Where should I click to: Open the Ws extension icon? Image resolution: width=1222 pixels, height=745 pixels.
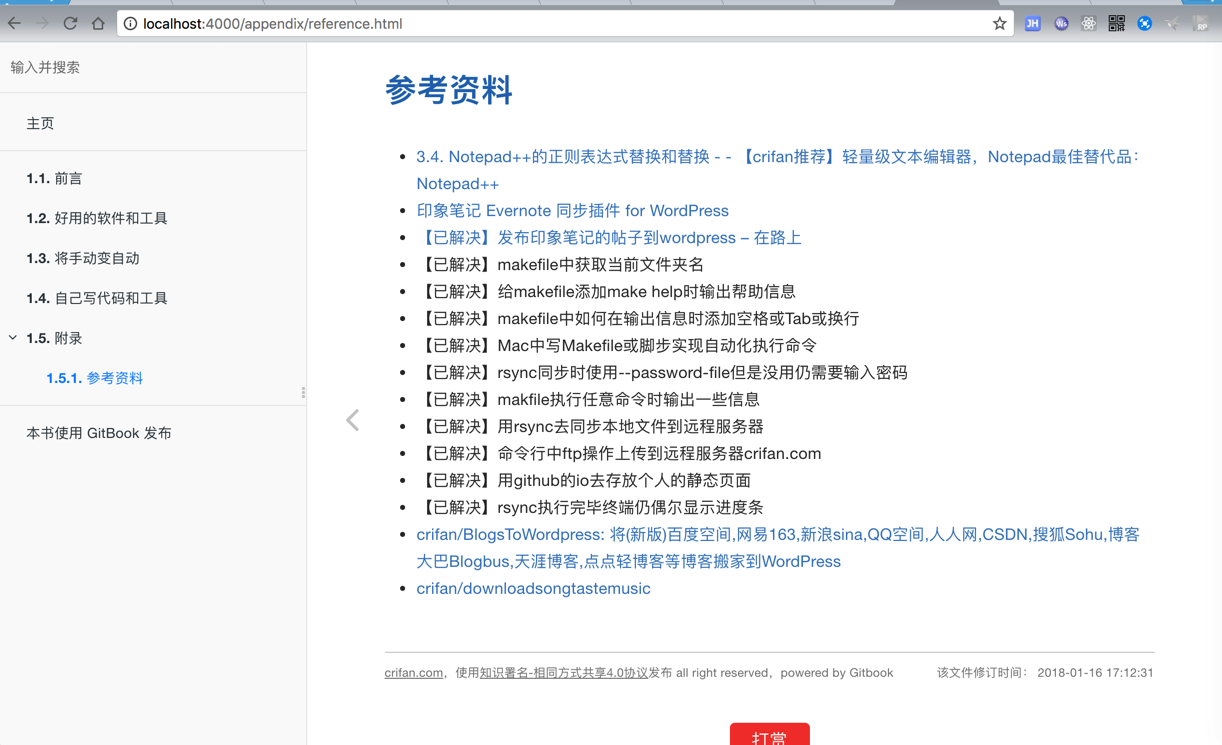coord(1061,23)
